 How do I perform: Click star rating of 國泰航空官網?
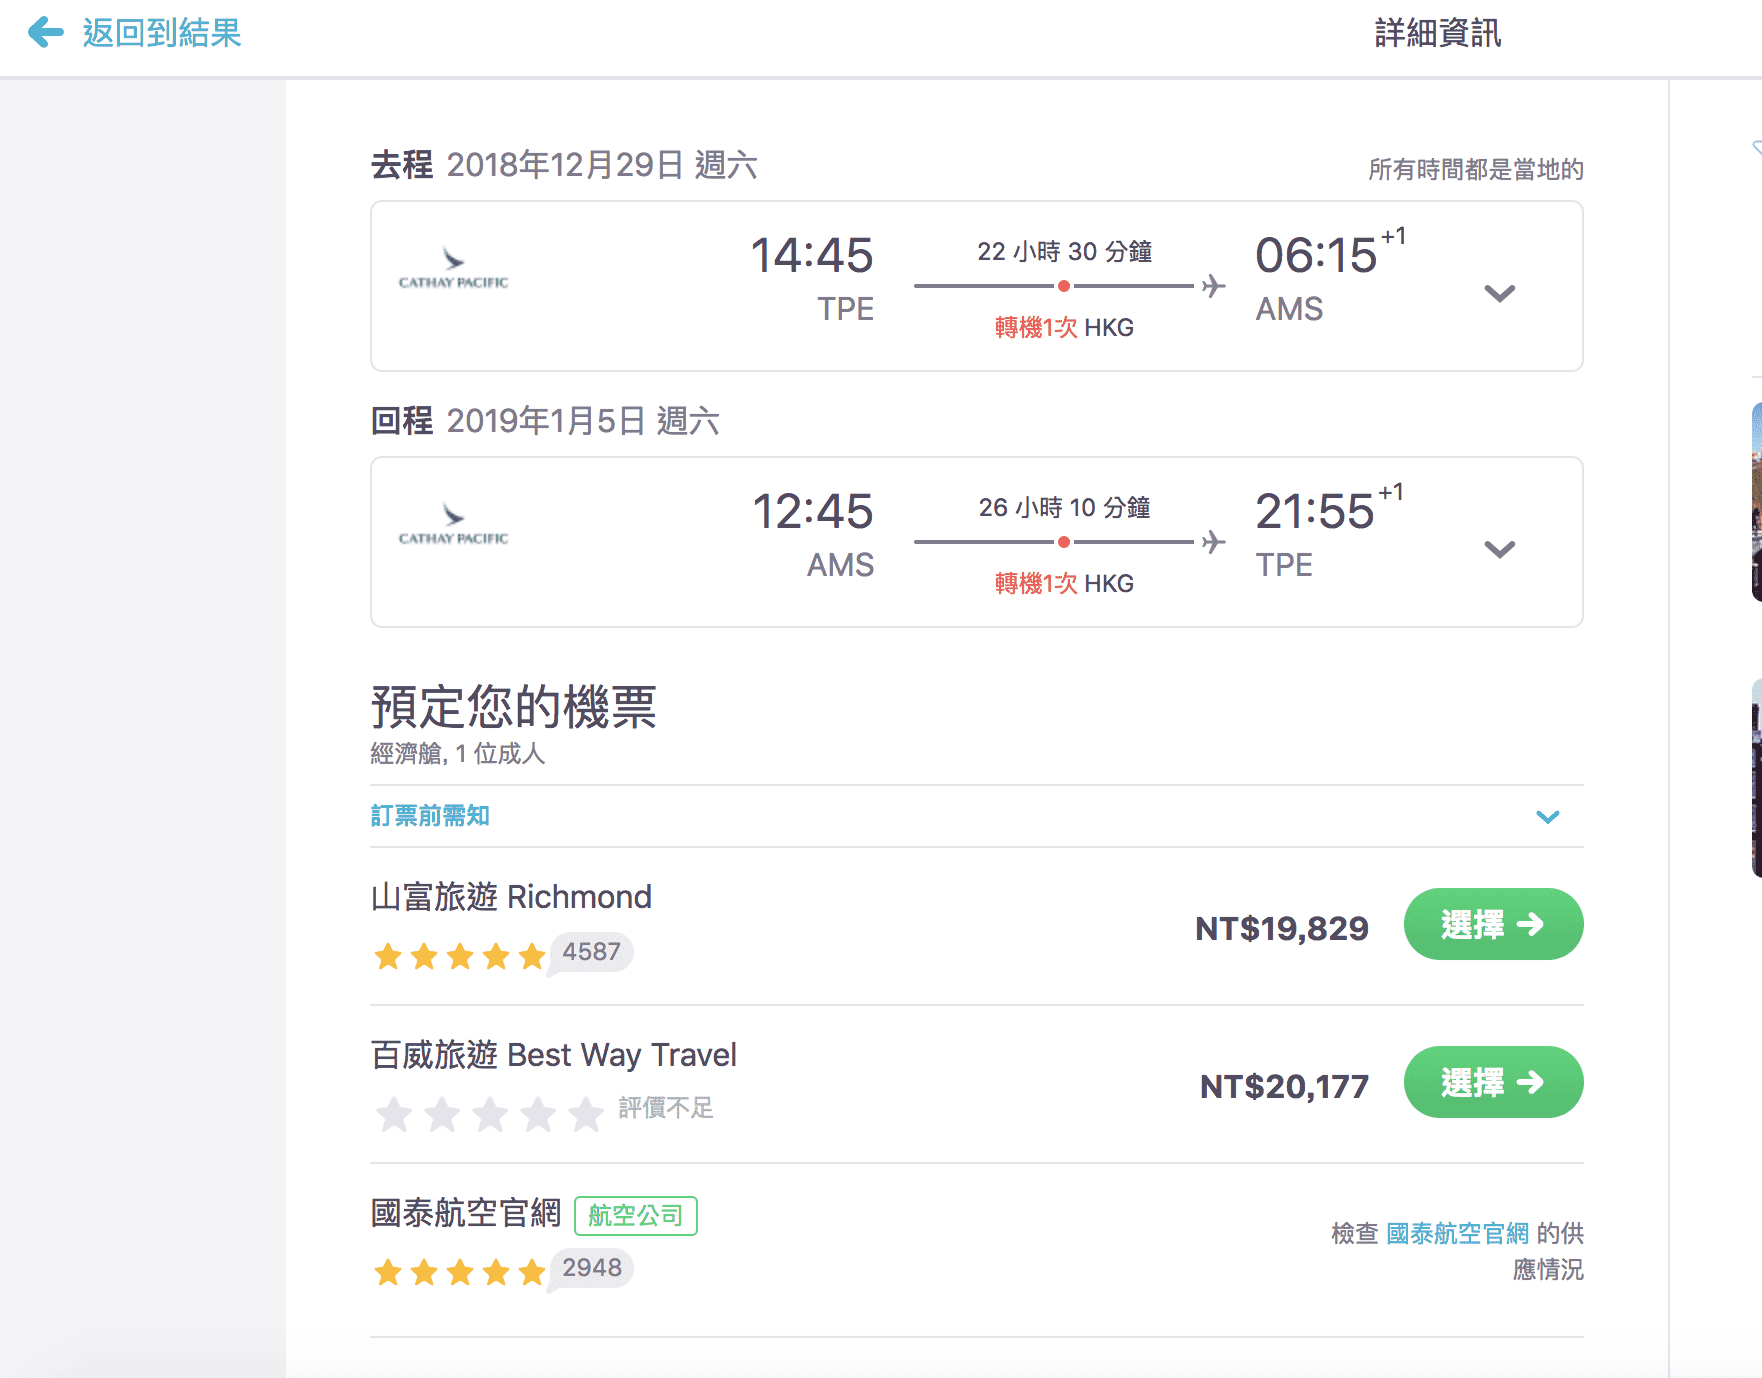pyautogui.click(x=460, y=1272)
